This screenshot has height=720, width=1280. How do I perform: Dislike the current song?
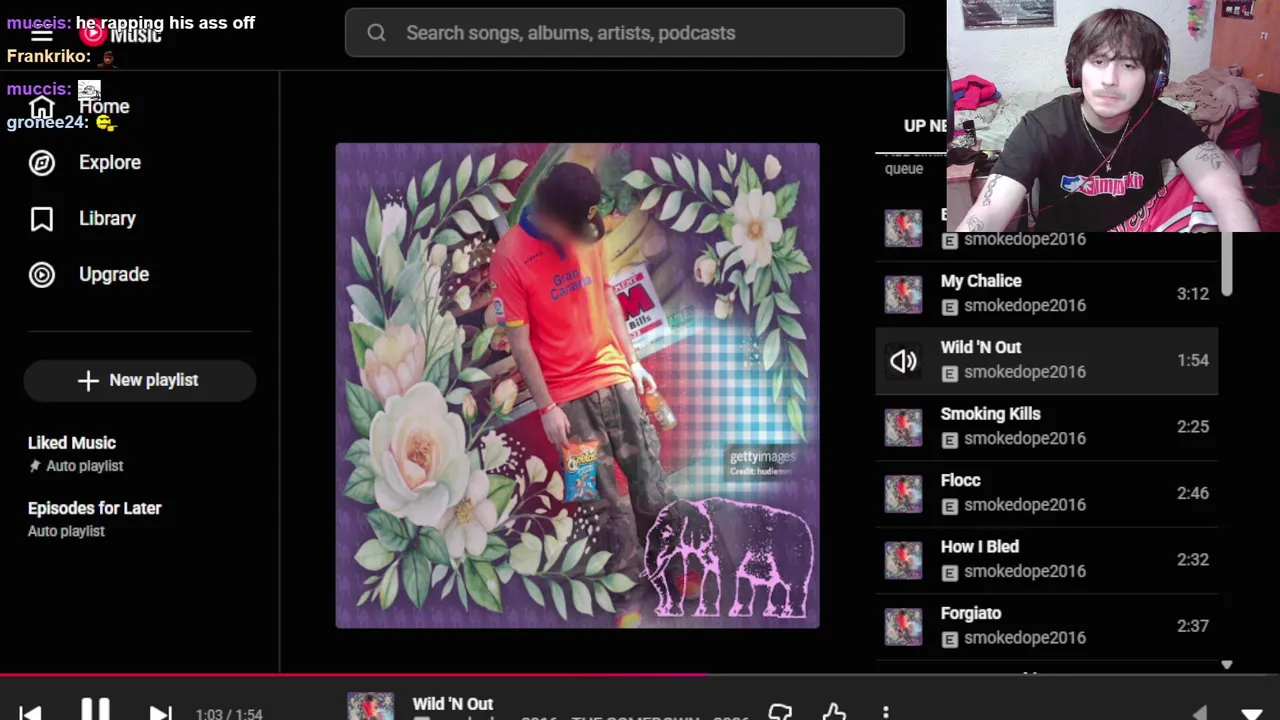point(780,712)
